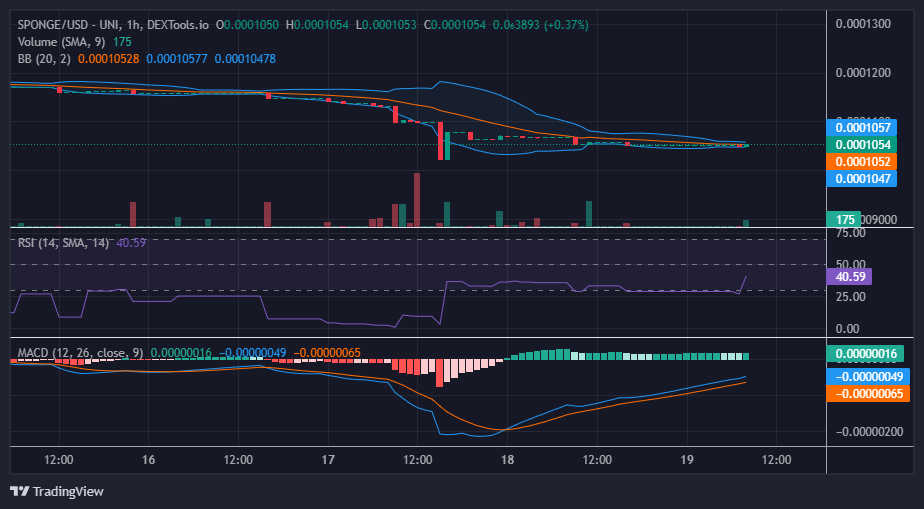Click the date 18 on time axis
The width and height of the screenshot is (924, 509).
click(507, 460)
